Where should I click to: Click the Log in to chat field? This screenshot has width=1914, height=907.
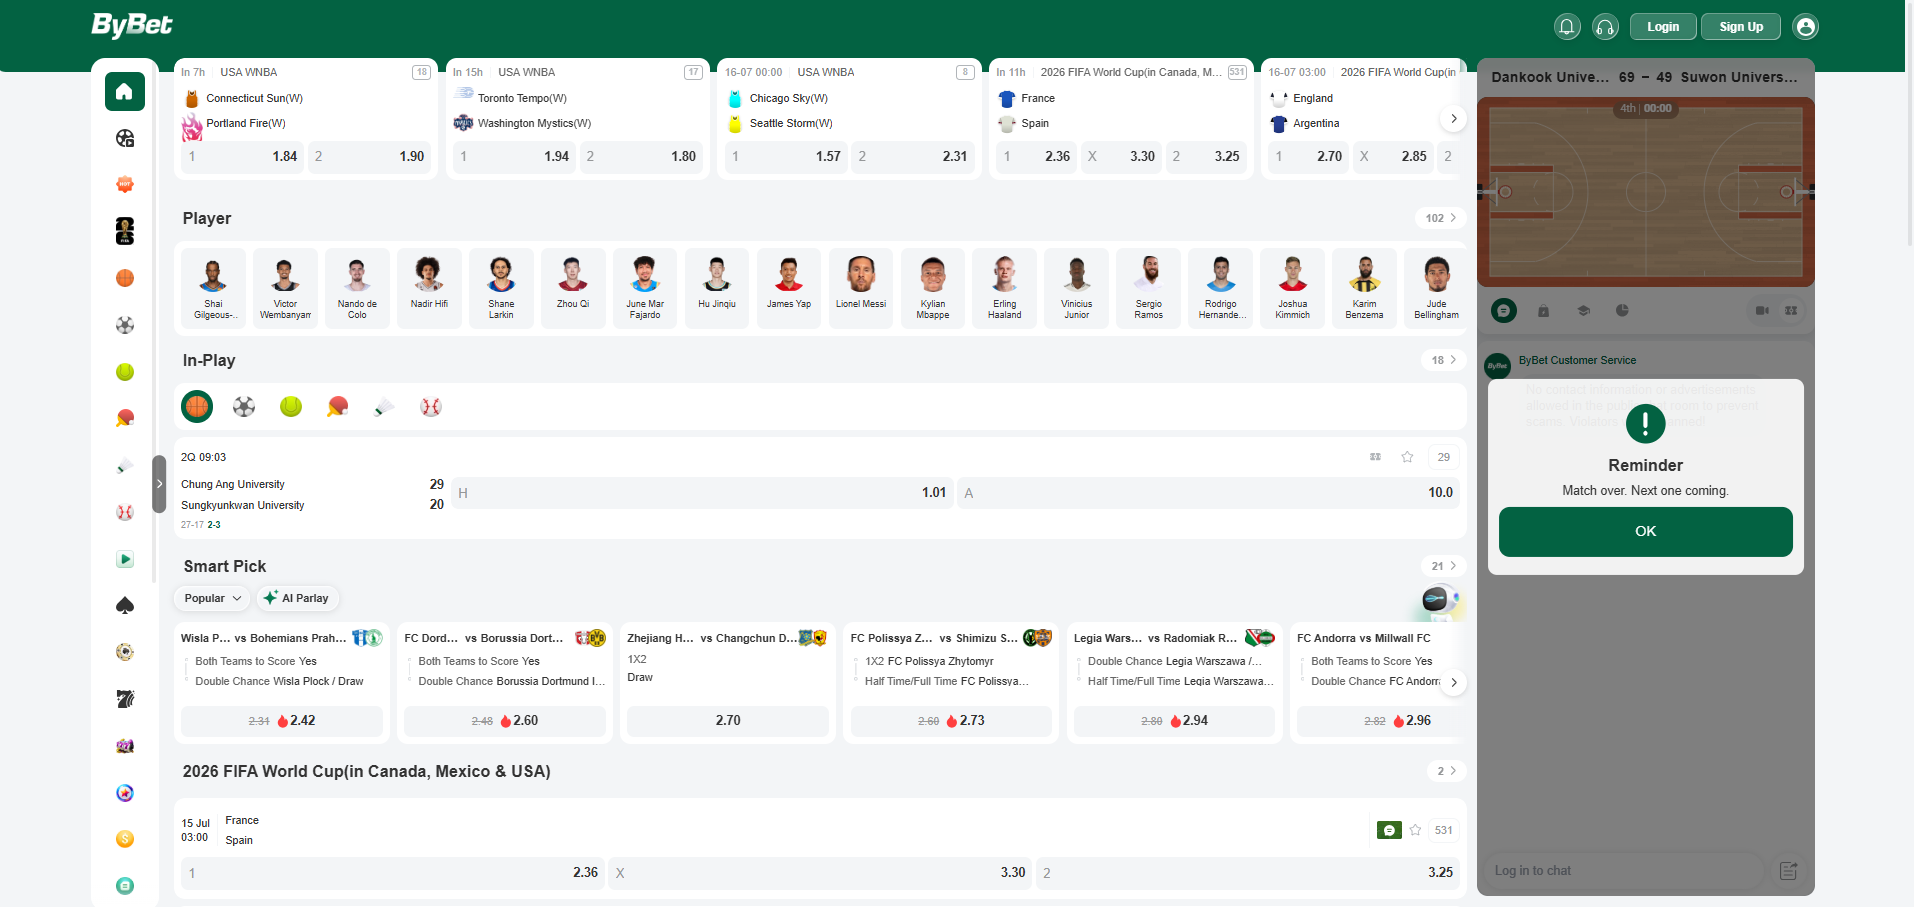(1624, 871)
